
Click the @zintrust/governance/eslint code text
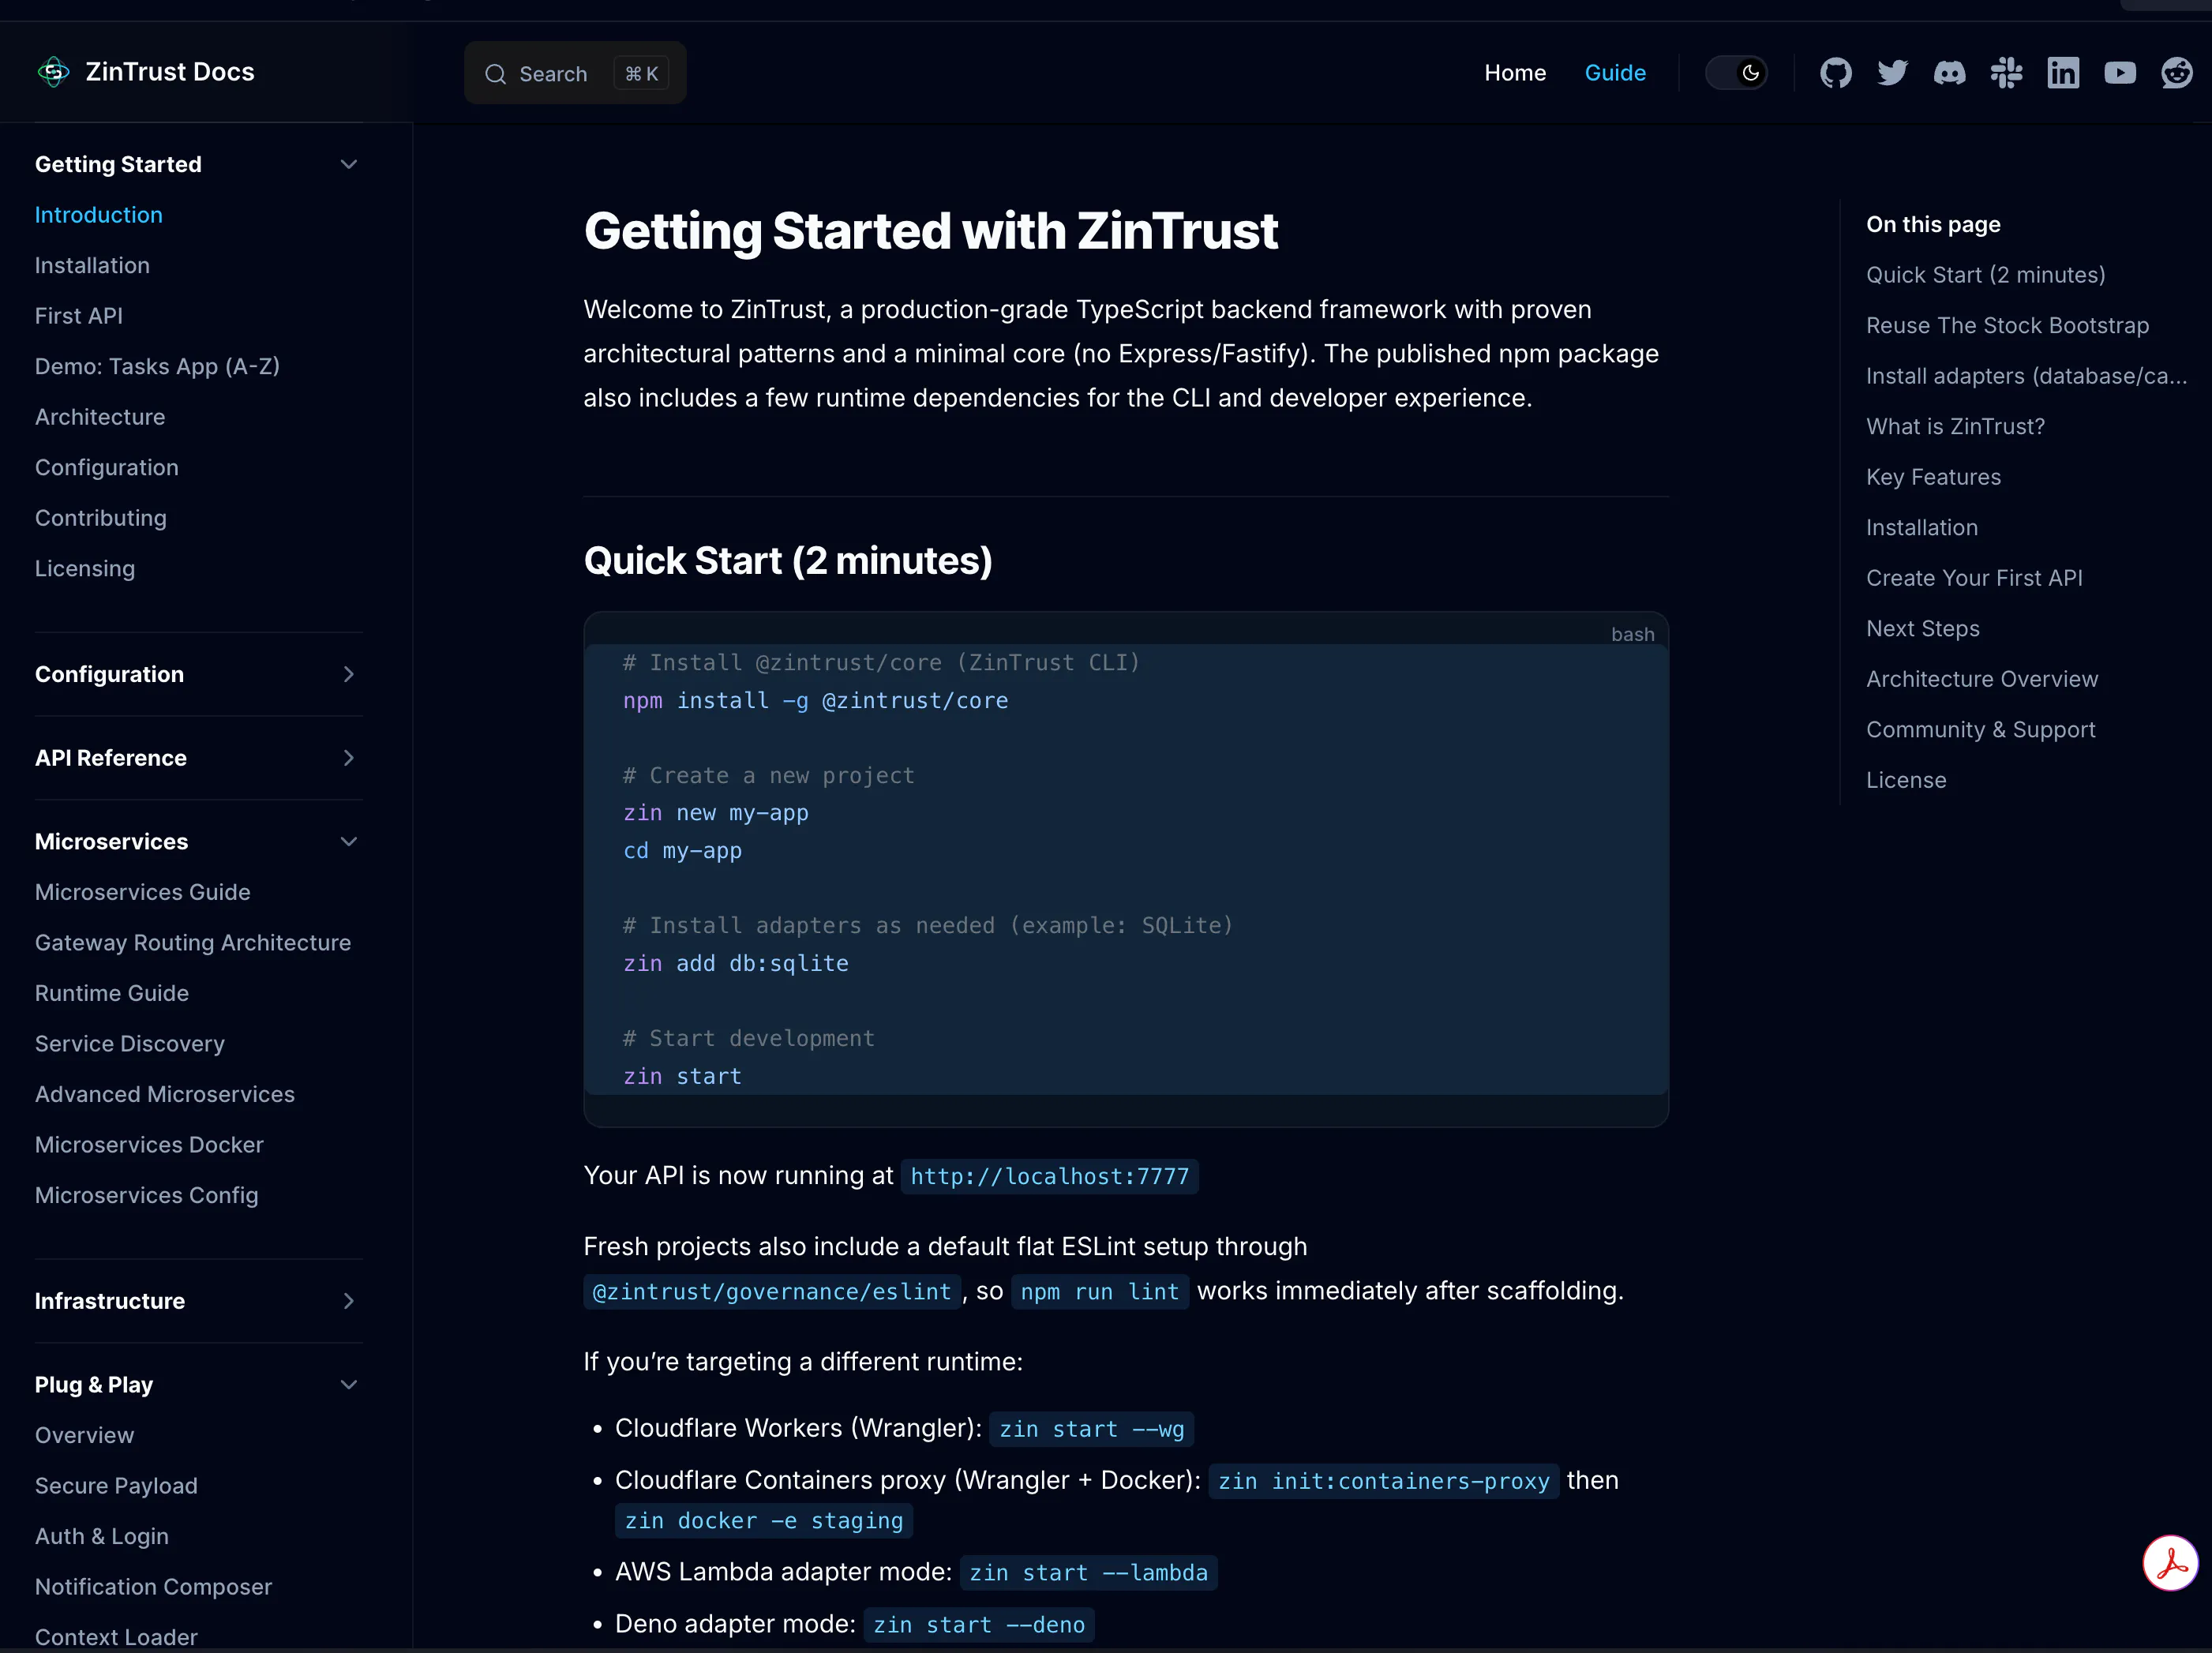(772, 1291)
